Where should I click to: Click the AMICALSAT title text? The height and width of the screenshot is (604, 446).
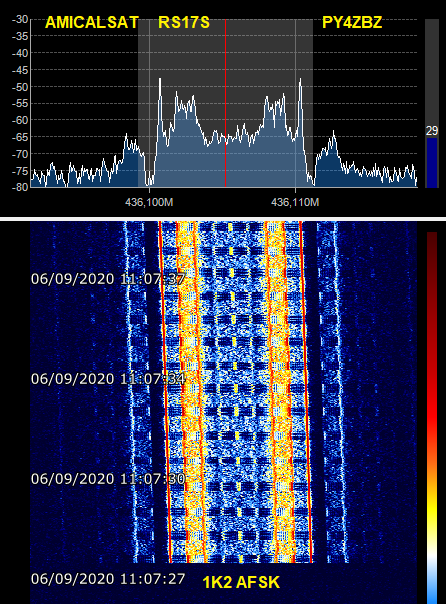pyautogui.click(x=92, y=22)
